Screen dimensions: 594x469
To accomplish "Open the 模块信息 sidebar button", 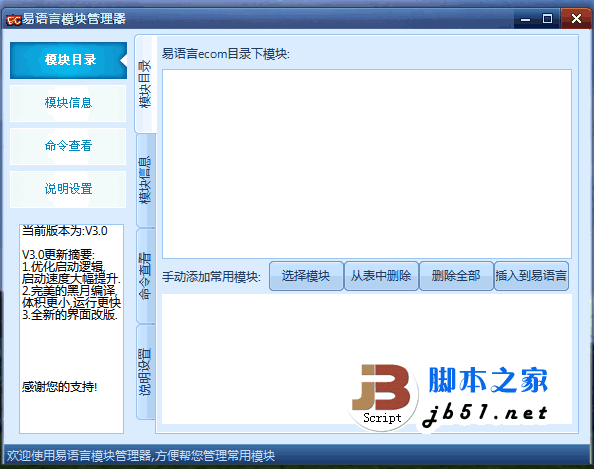I will coord(68,103).
